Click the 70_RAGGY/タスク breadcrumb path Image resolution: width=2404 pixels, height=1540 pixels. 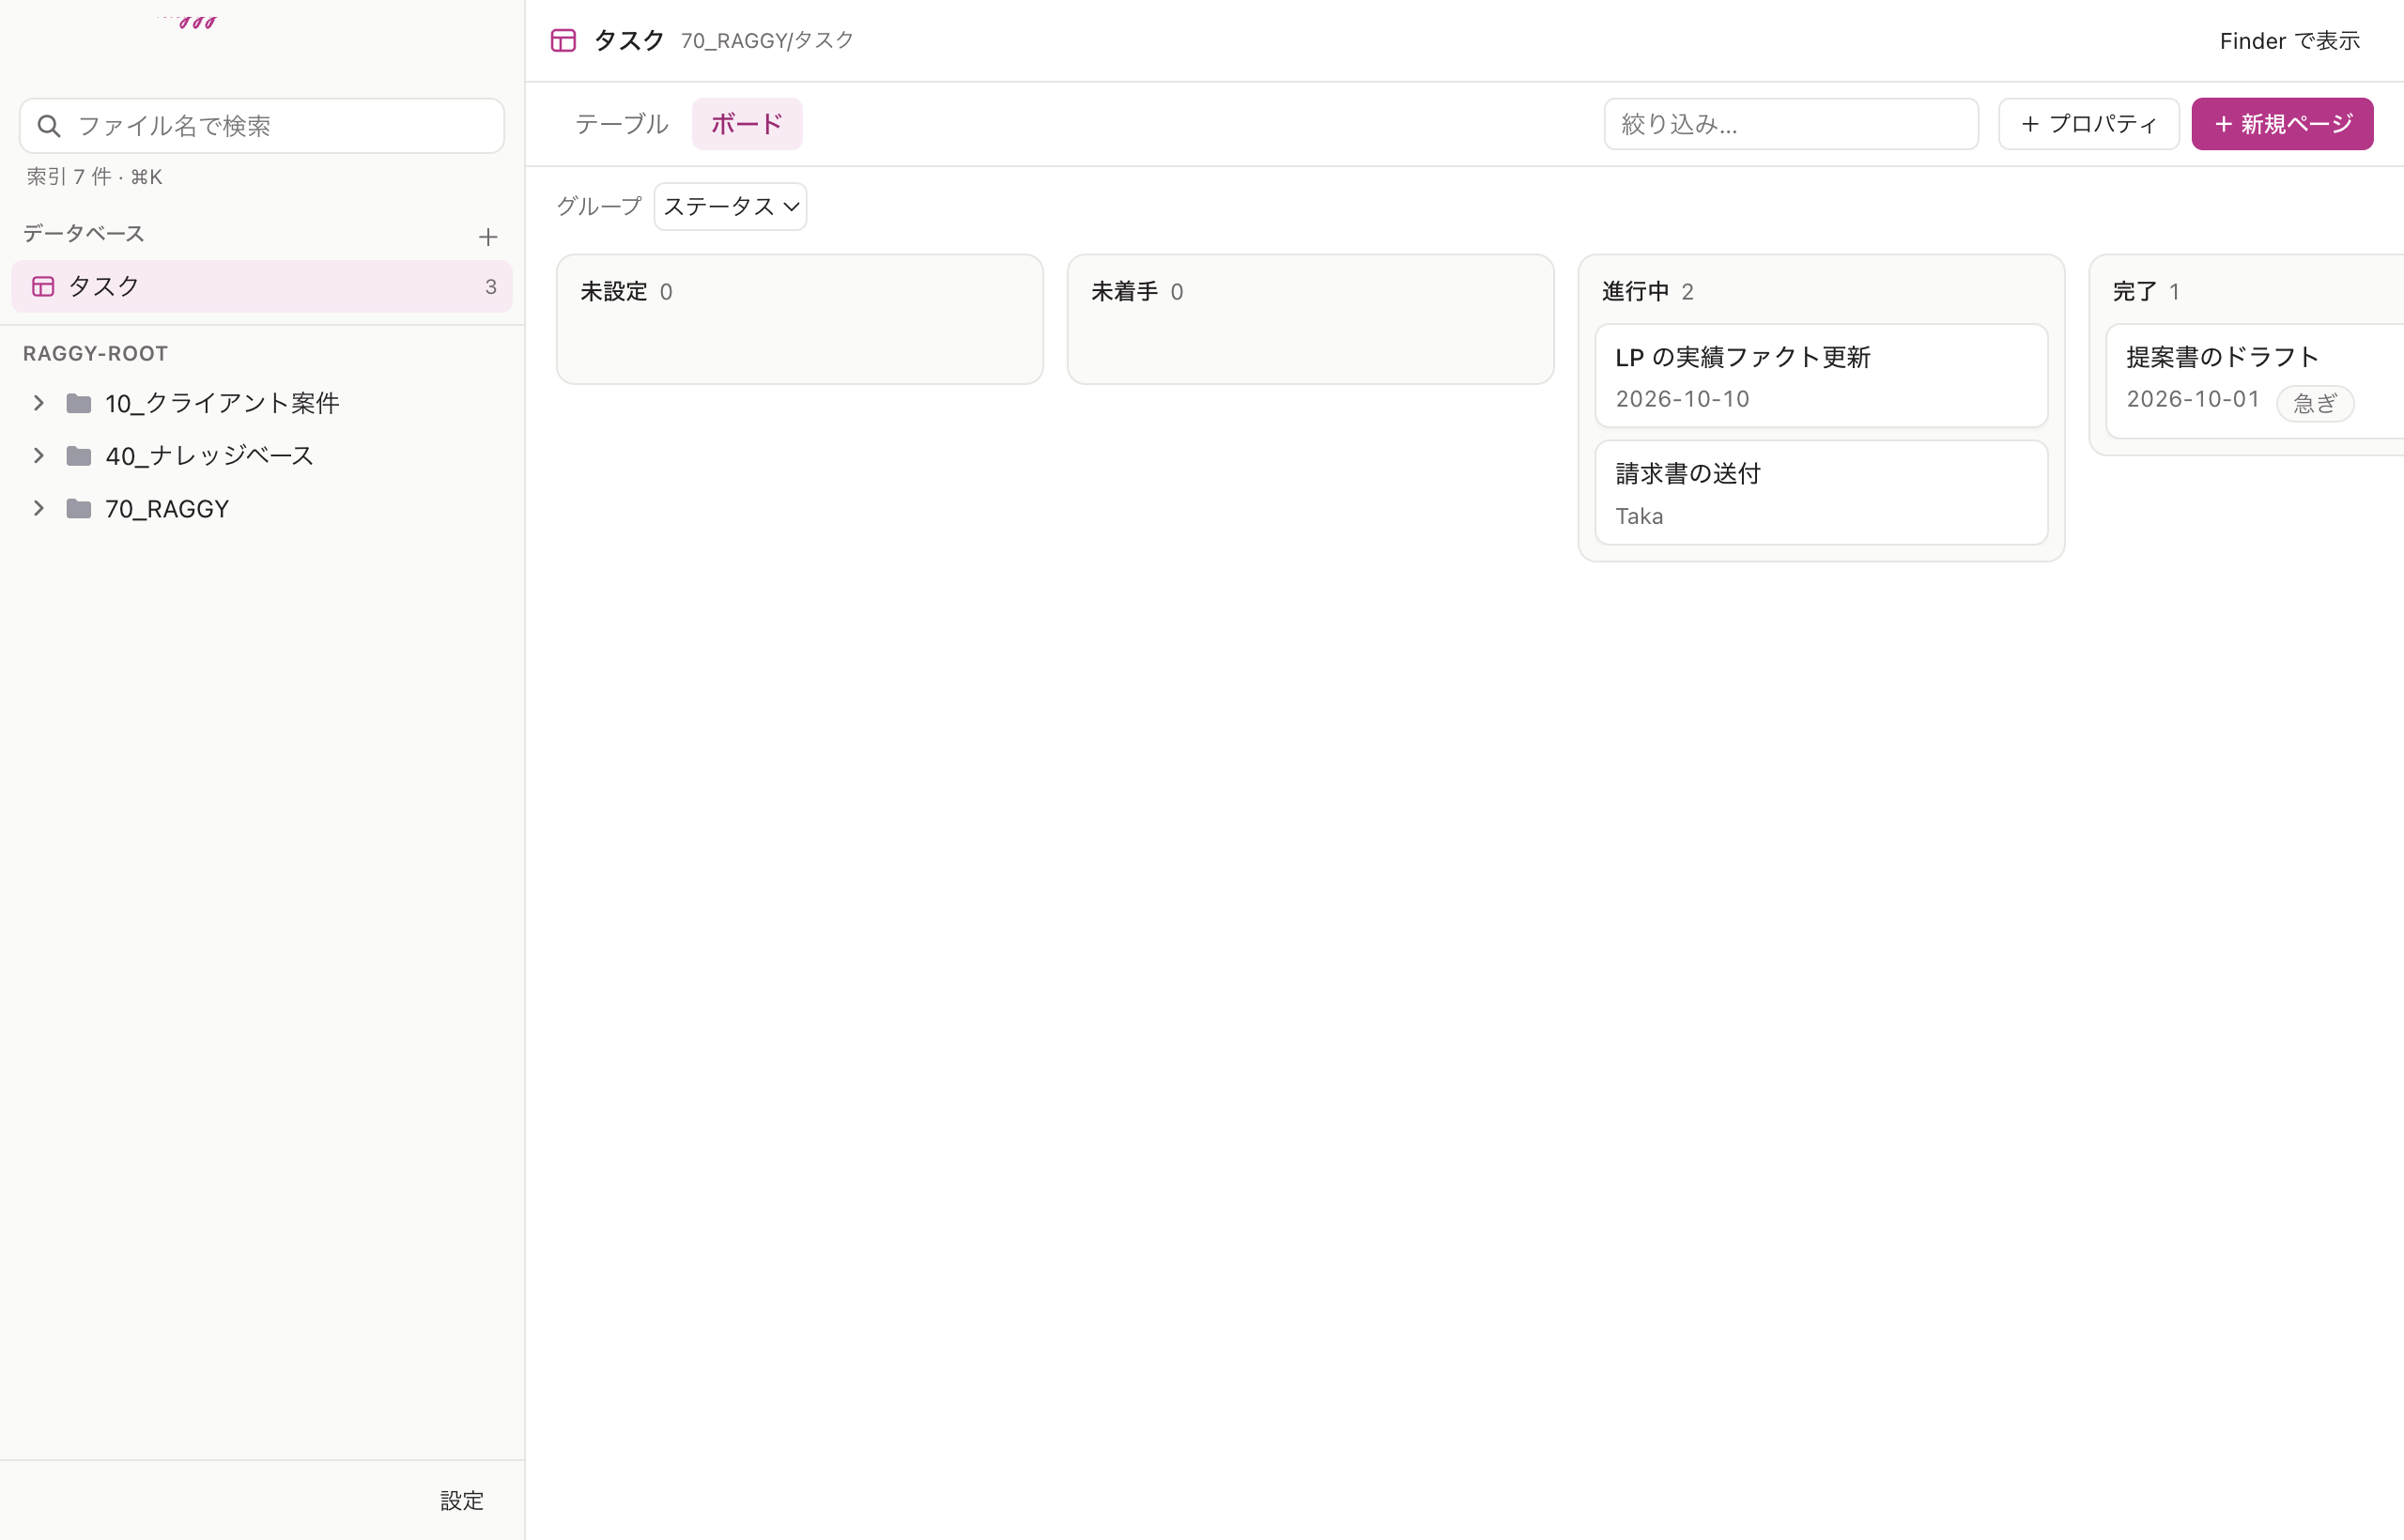tap(767, 41)
